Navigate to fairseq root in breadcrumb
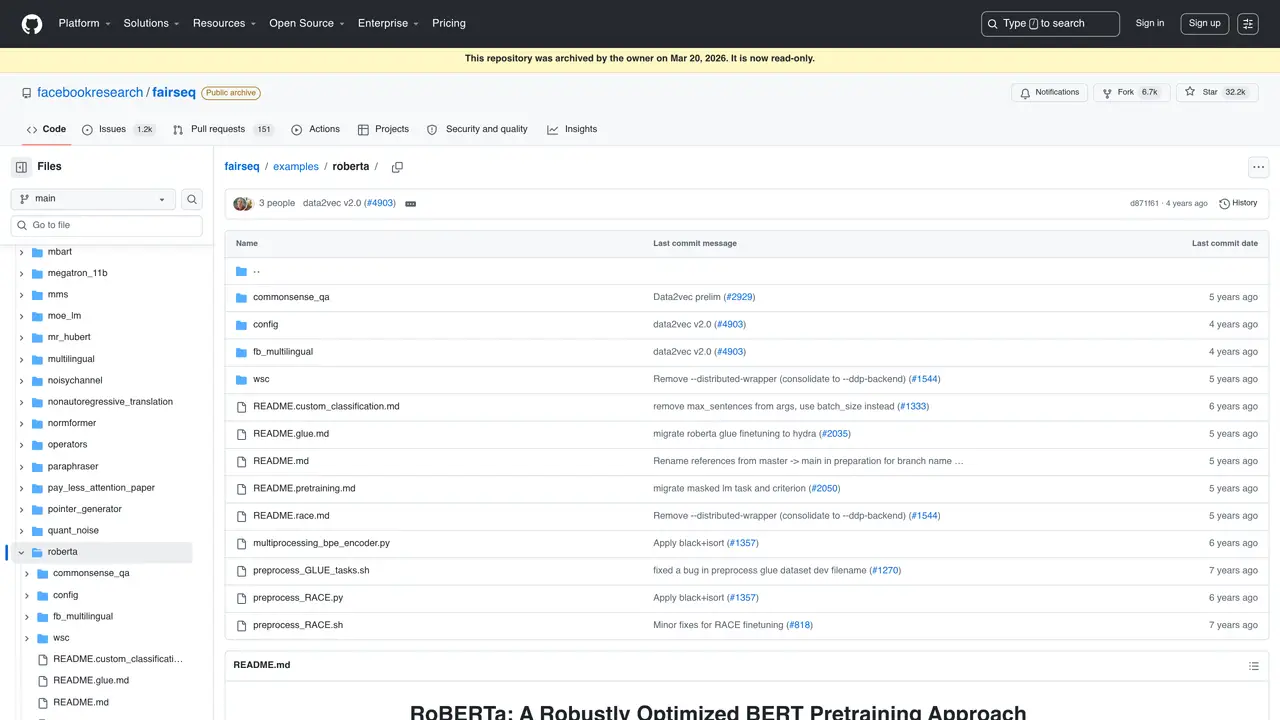This screenshot has height=720, width=1280. pos(242,167)
